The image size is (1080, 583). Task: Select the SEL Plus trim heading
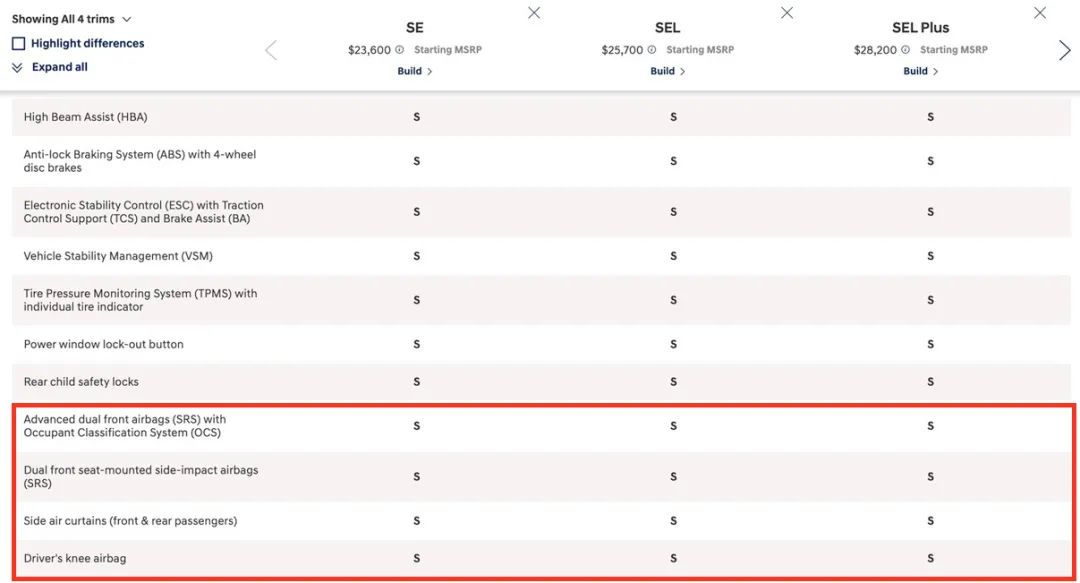click(920, 28)
